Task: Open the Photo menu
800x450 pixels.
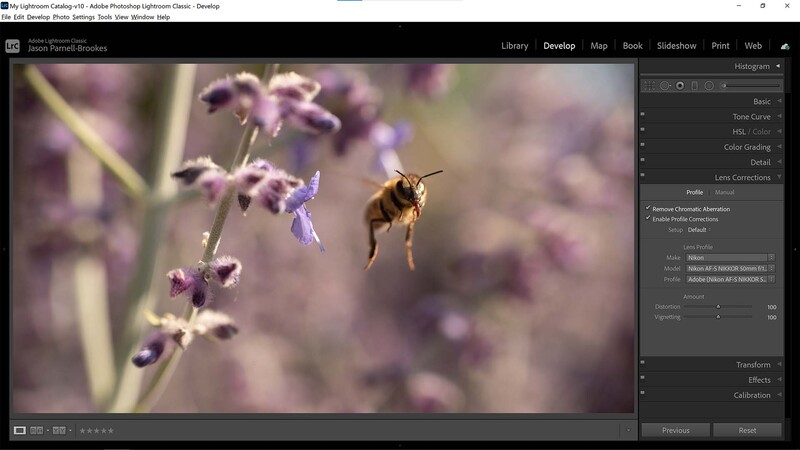Action: pyautogui.click(x=61, y=17)
